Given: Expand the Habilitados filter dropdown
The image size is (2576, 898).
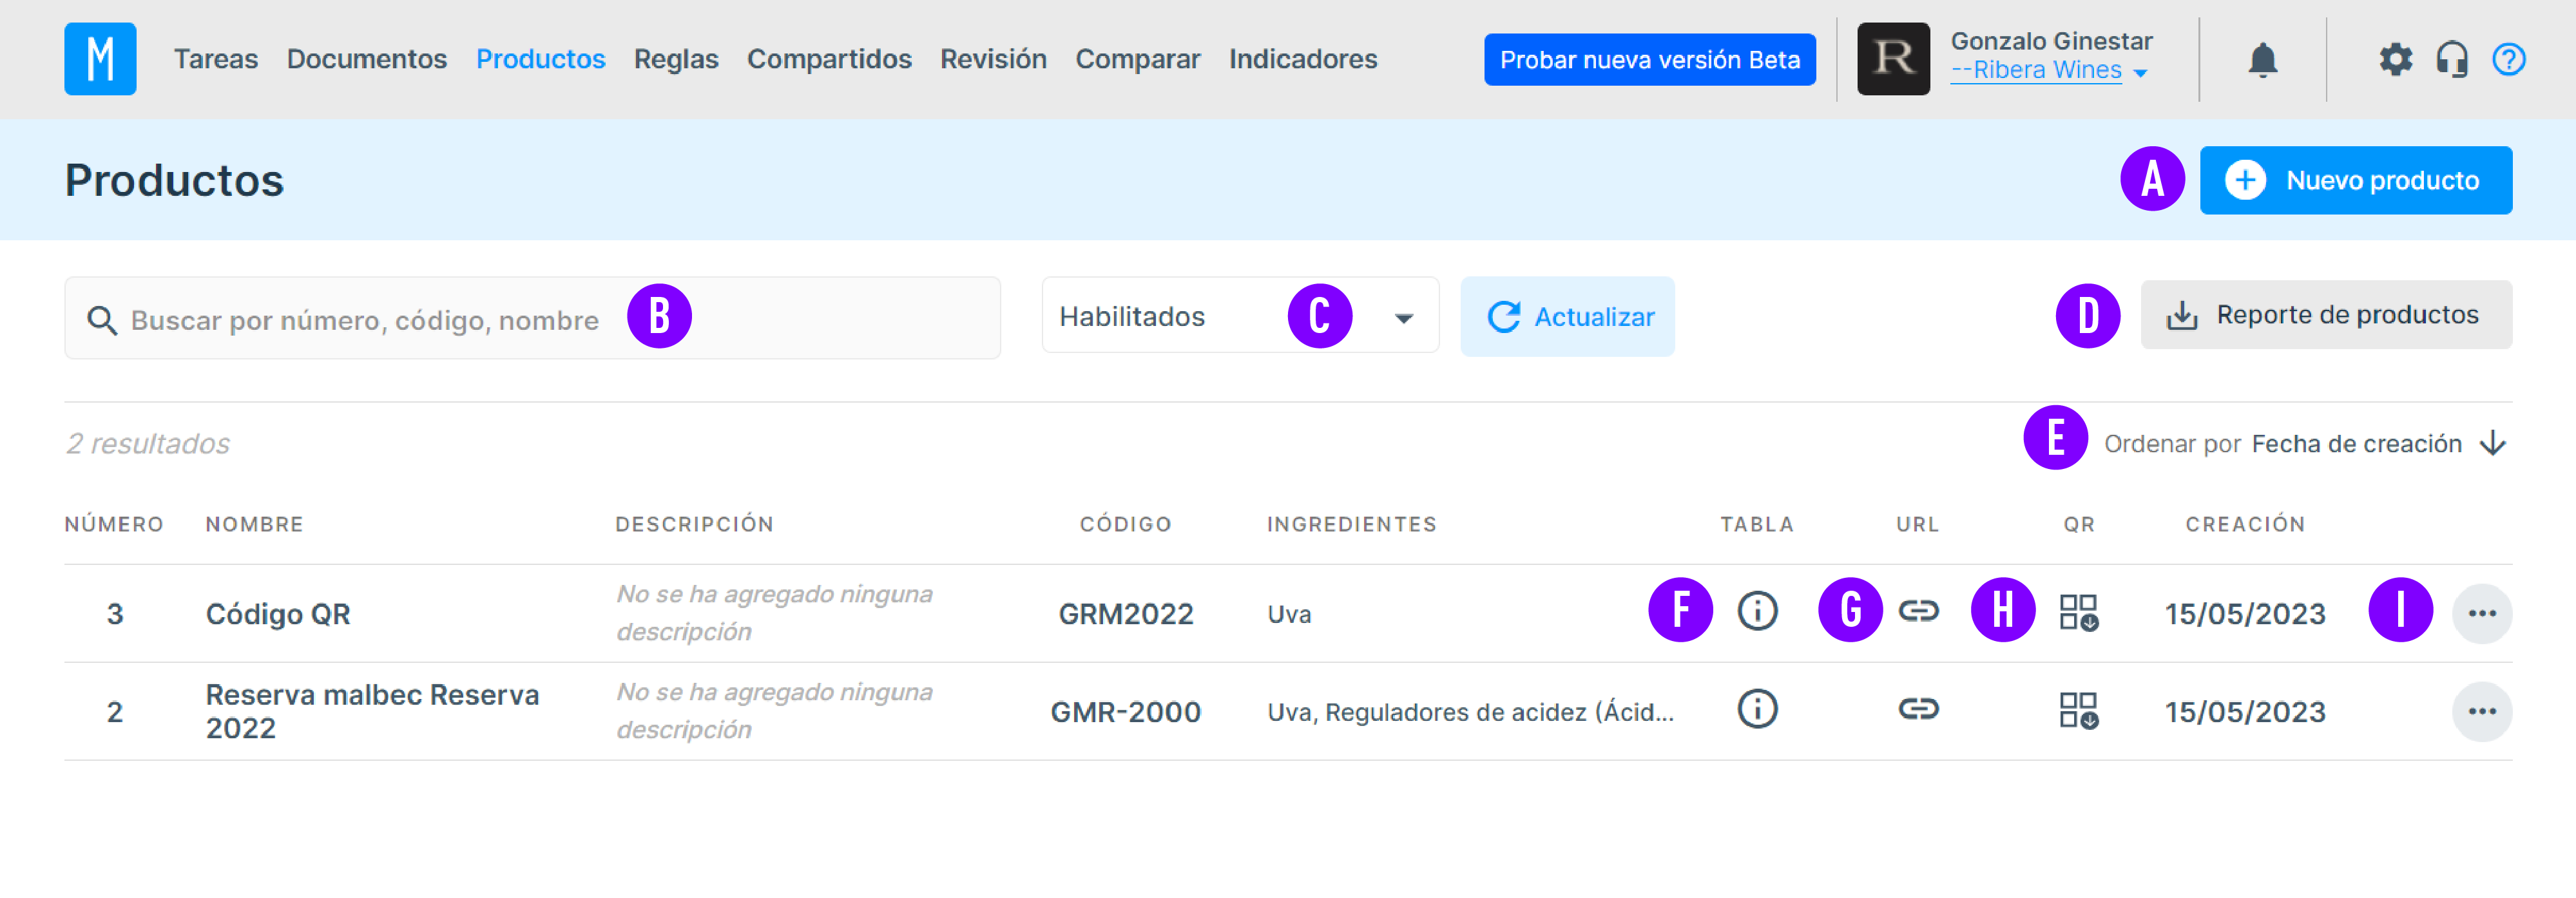Looking at the screenshot, I should pos(1240,317).
